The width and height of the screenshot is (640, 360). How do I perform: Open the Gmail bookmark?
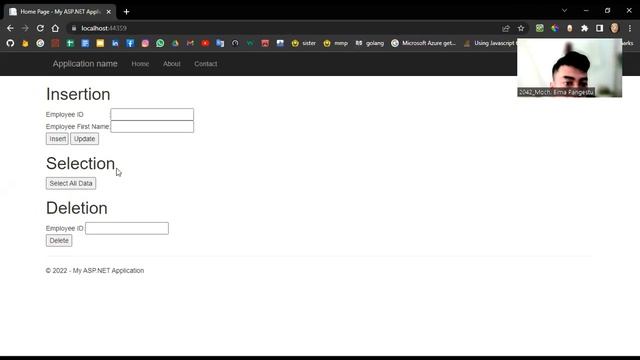coord(190,43)
